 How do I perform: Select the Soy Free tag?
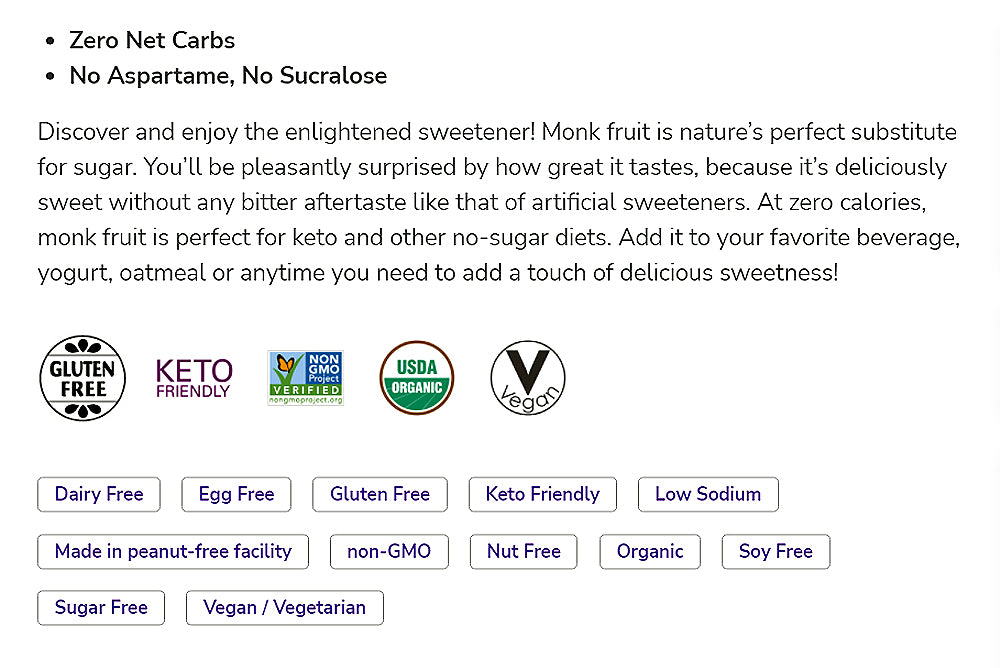pos(776,551)
